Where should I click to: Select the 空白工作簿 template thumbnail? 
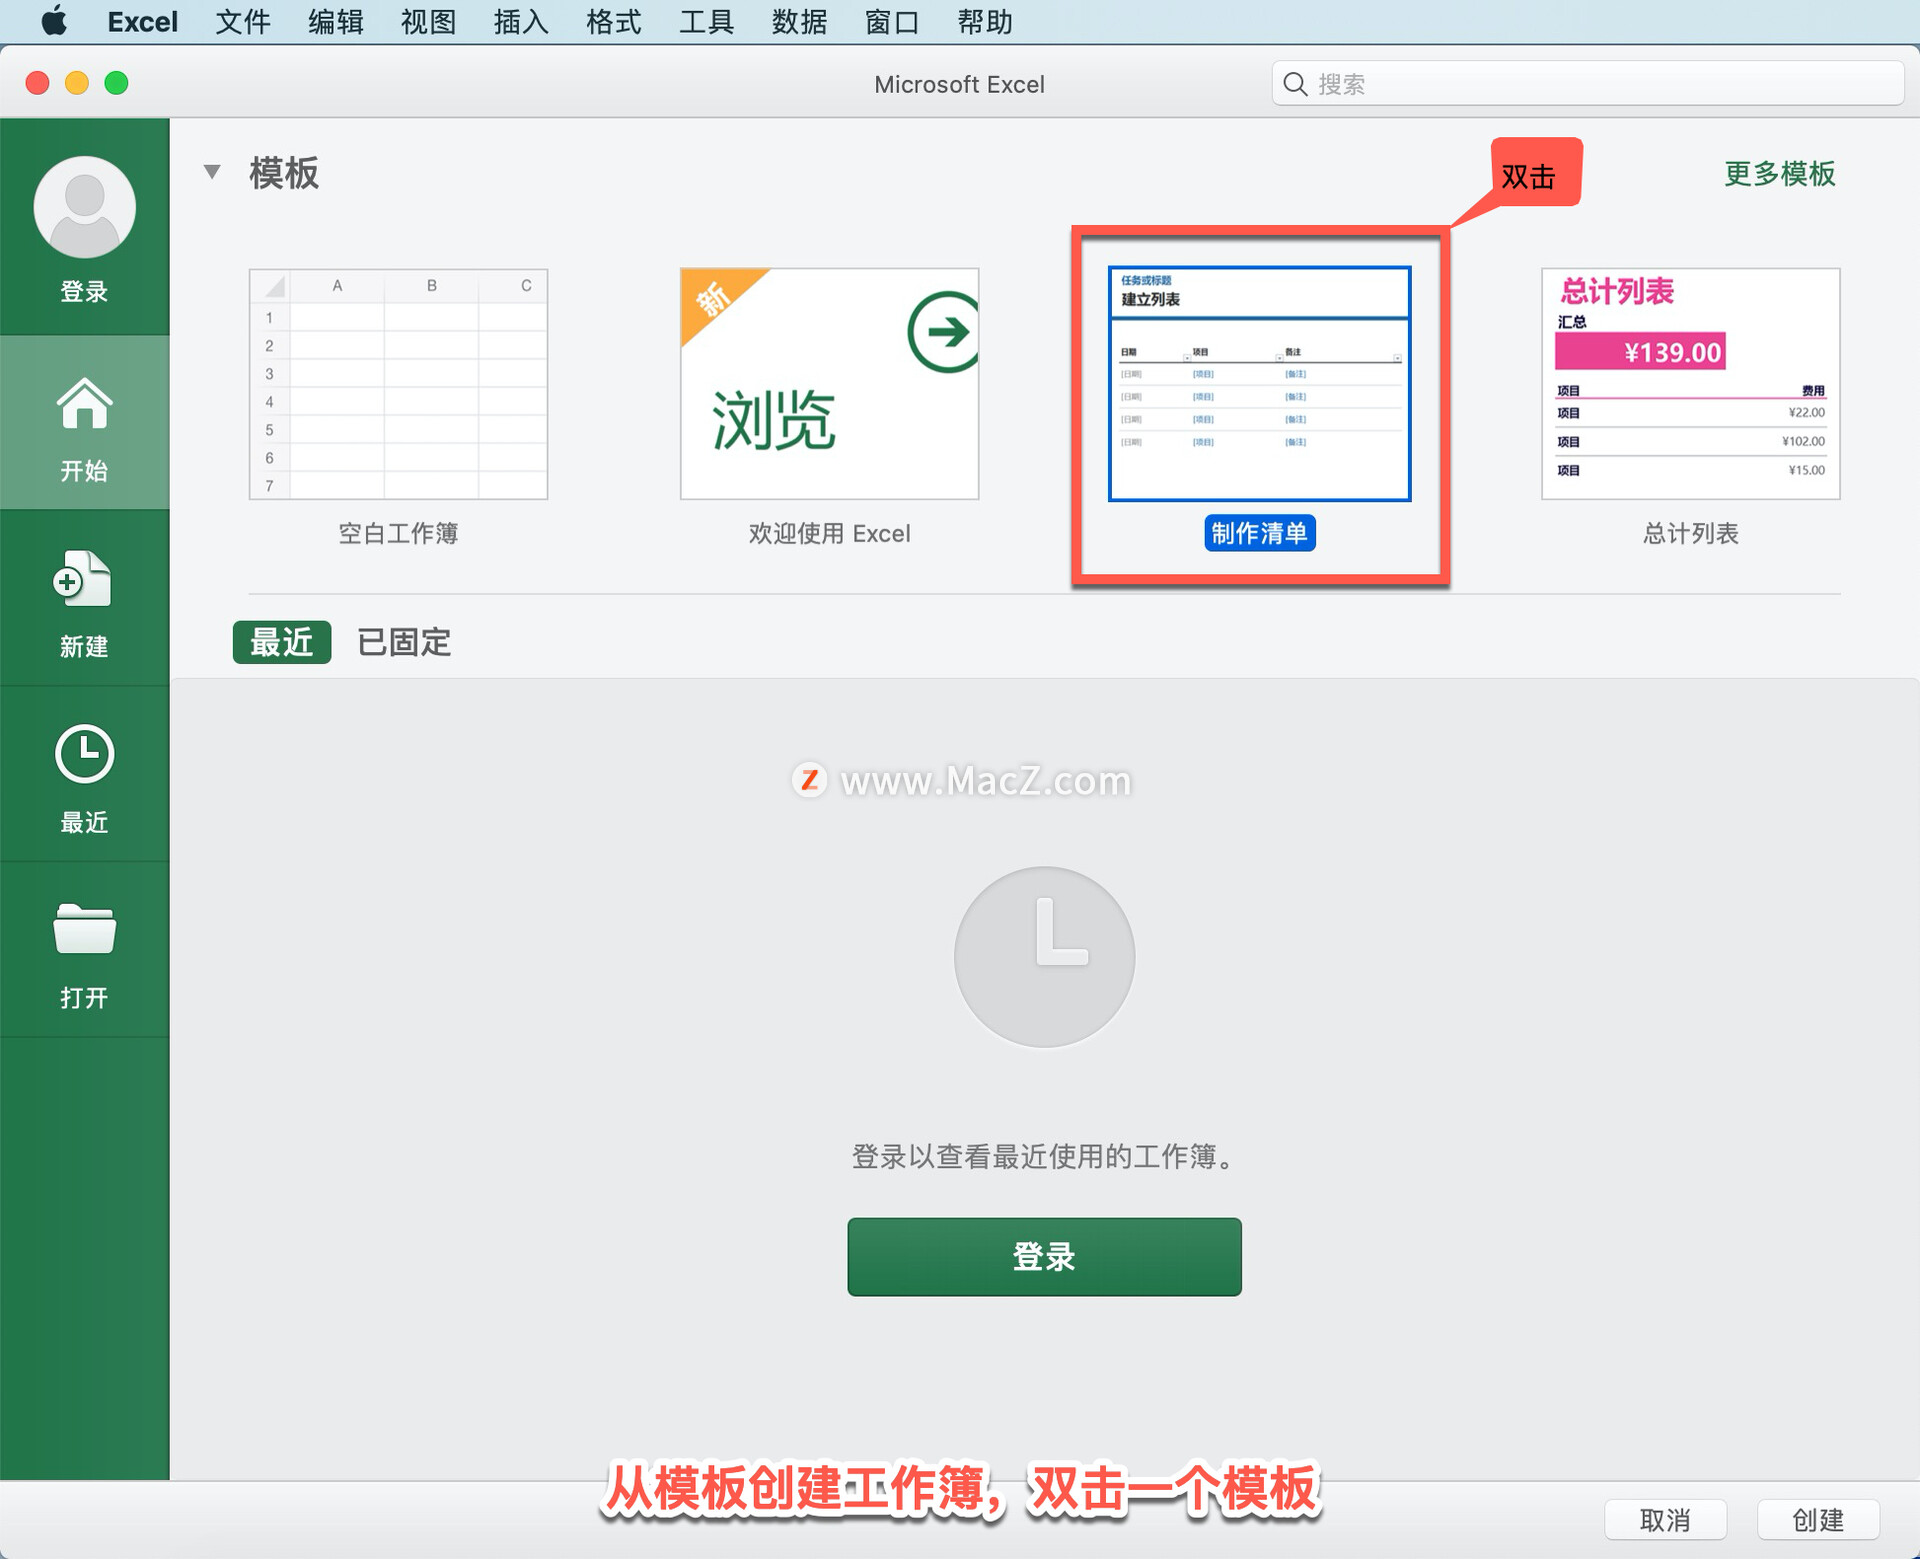pyautogui.click(x=398, y=384)
